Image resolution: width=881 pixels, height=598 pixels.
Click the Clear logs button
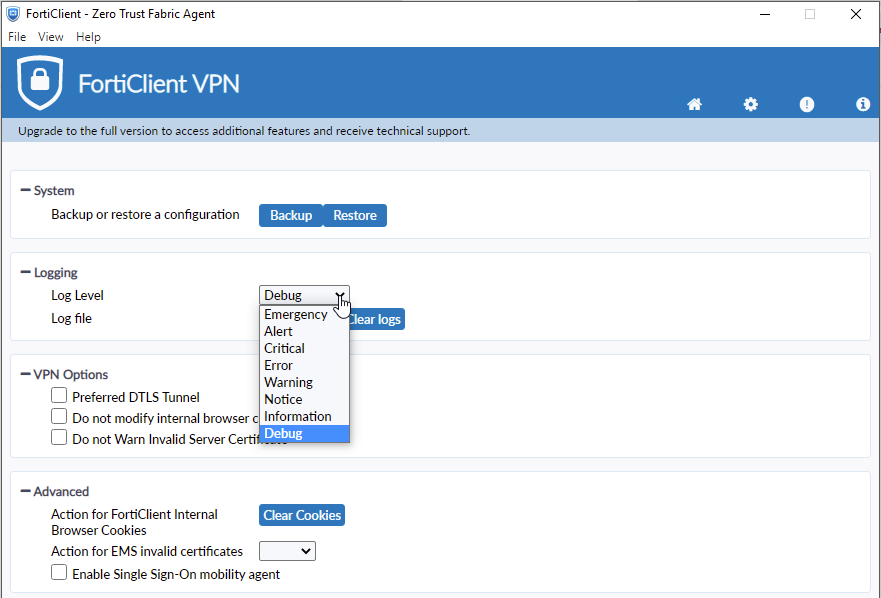(376, 319)
